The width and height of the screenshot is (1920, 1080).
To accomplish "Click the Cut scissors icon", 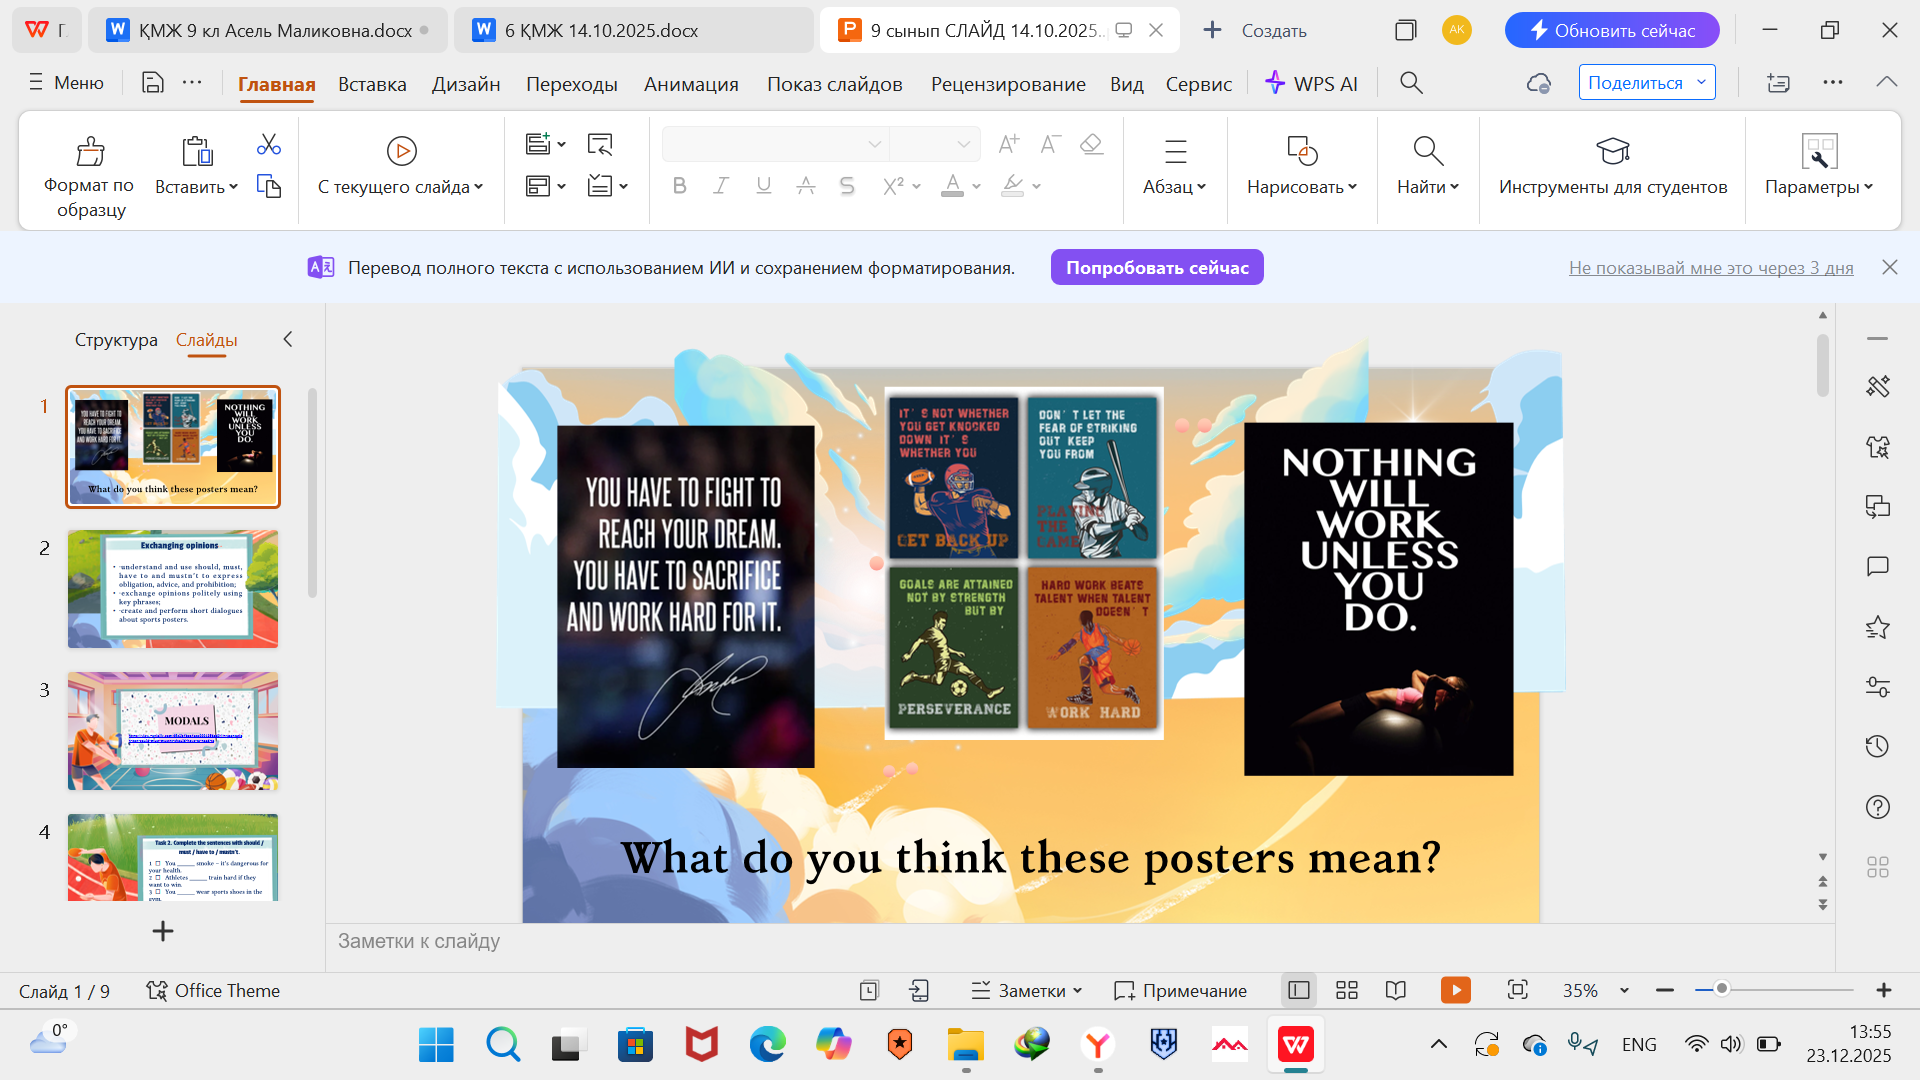I will point(268,145).
